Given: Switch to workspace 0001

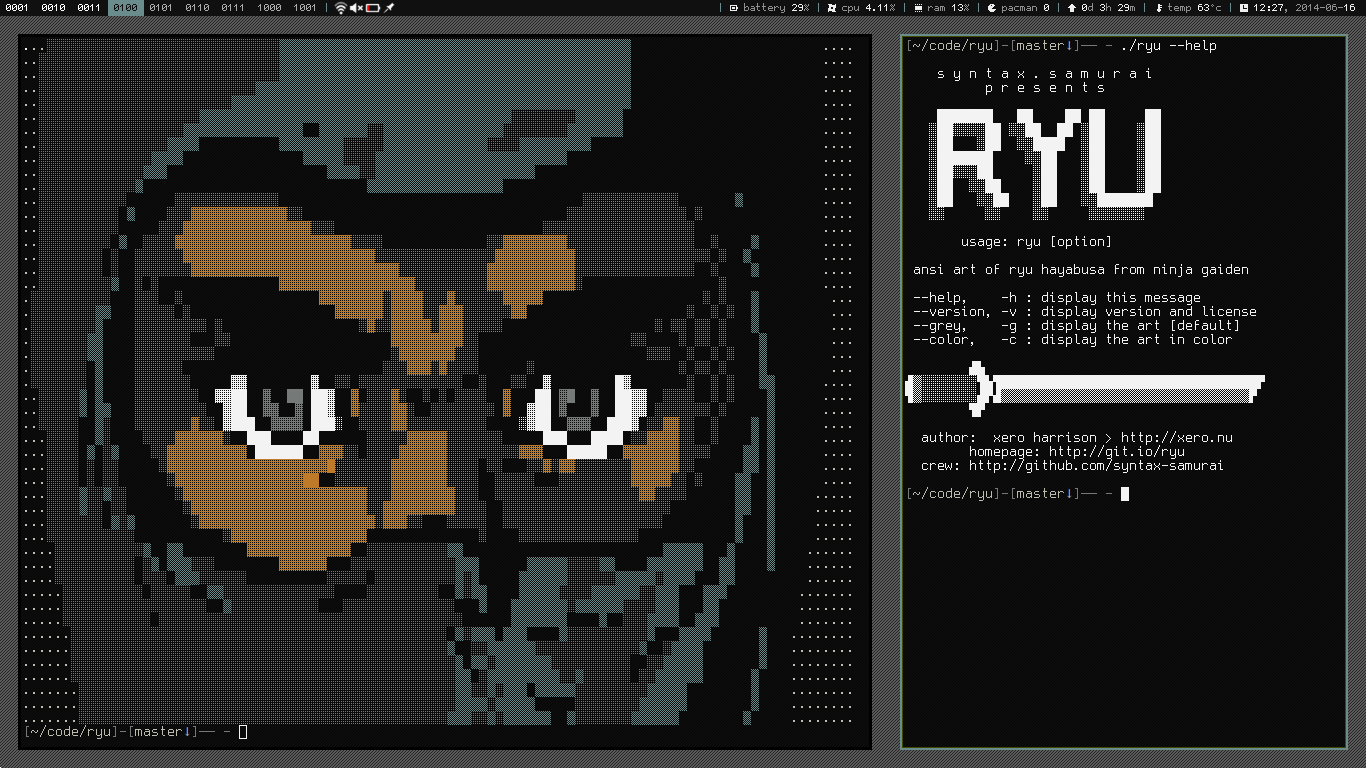Looking at the screenshot, I should 17,8.
